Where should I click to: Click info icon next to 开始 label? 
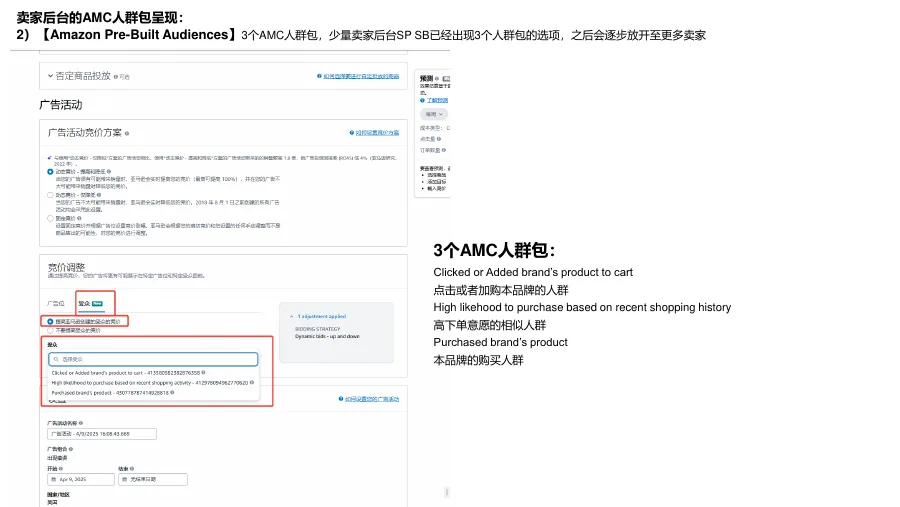pos(61,469)
